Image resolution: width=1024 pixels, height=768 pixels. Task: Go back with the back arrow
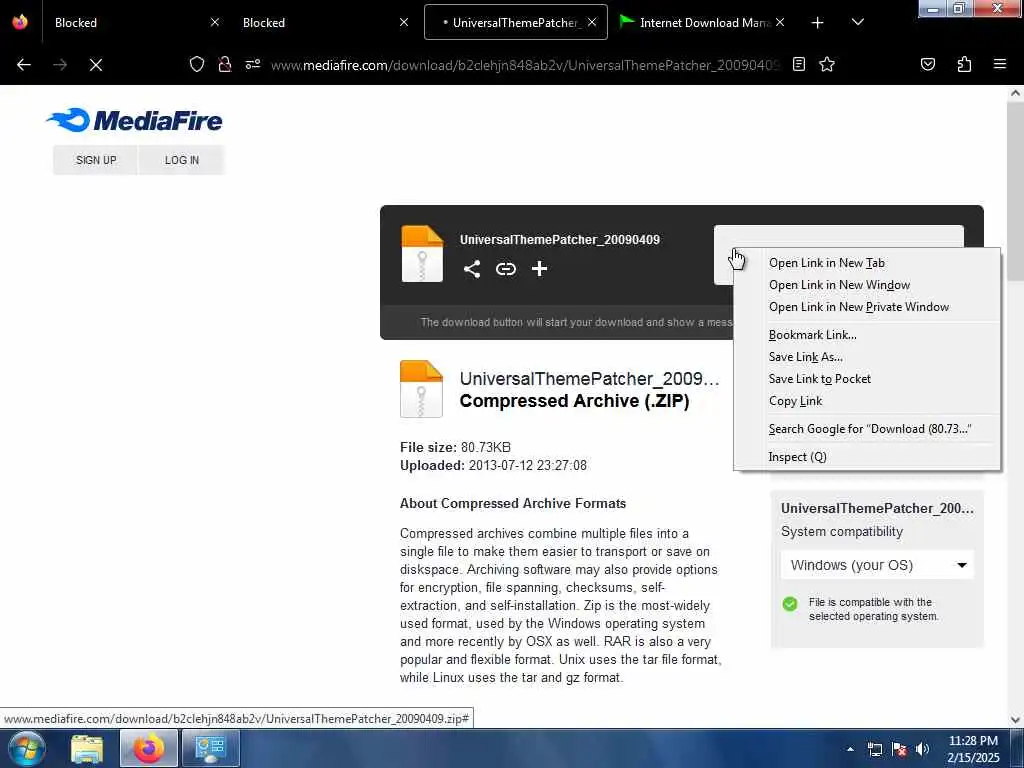coord(24,65)
